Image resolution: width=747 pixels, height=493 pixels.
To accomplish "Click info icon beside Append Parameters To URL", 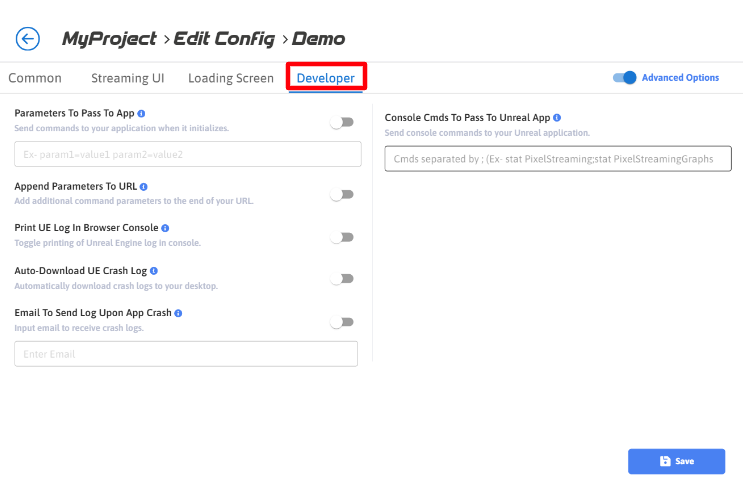I will coord(144,187).
